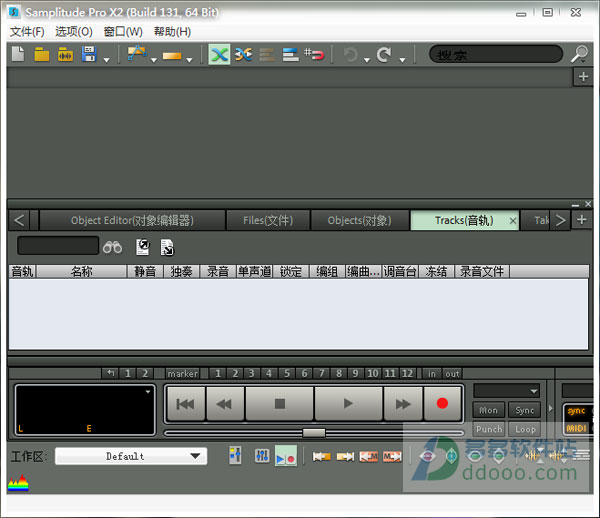Open the rainbow spectrum visualization icon
Viewport: 600px width, 518px height.
(x=18, y=483)
